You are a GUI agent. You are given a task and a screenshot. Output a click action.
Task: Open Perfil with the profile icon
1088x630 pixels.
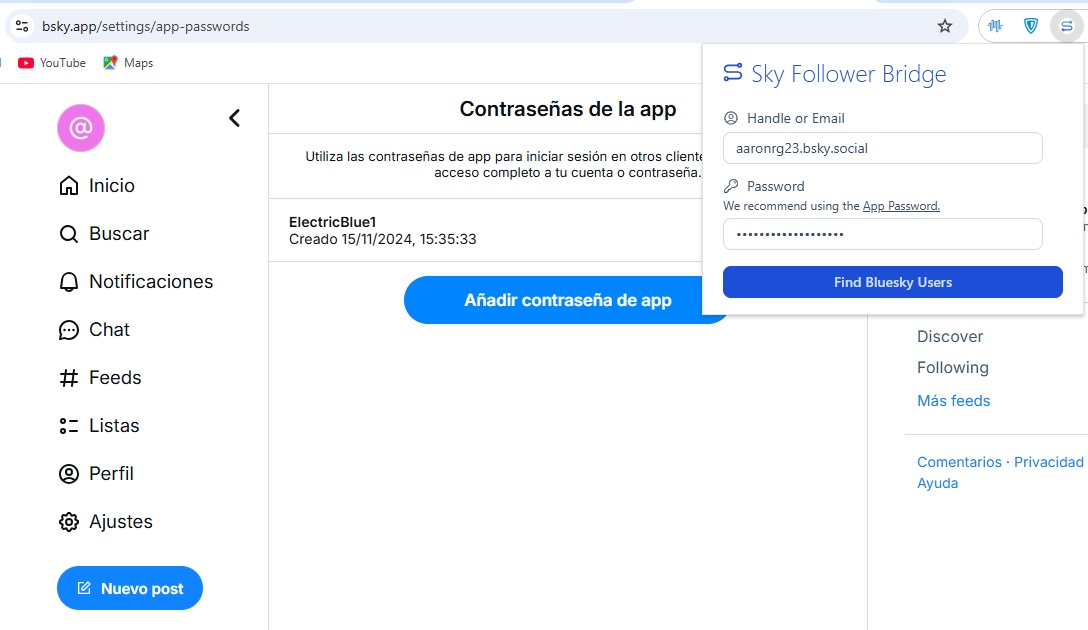pyautogui.click(x=68, y=473)
